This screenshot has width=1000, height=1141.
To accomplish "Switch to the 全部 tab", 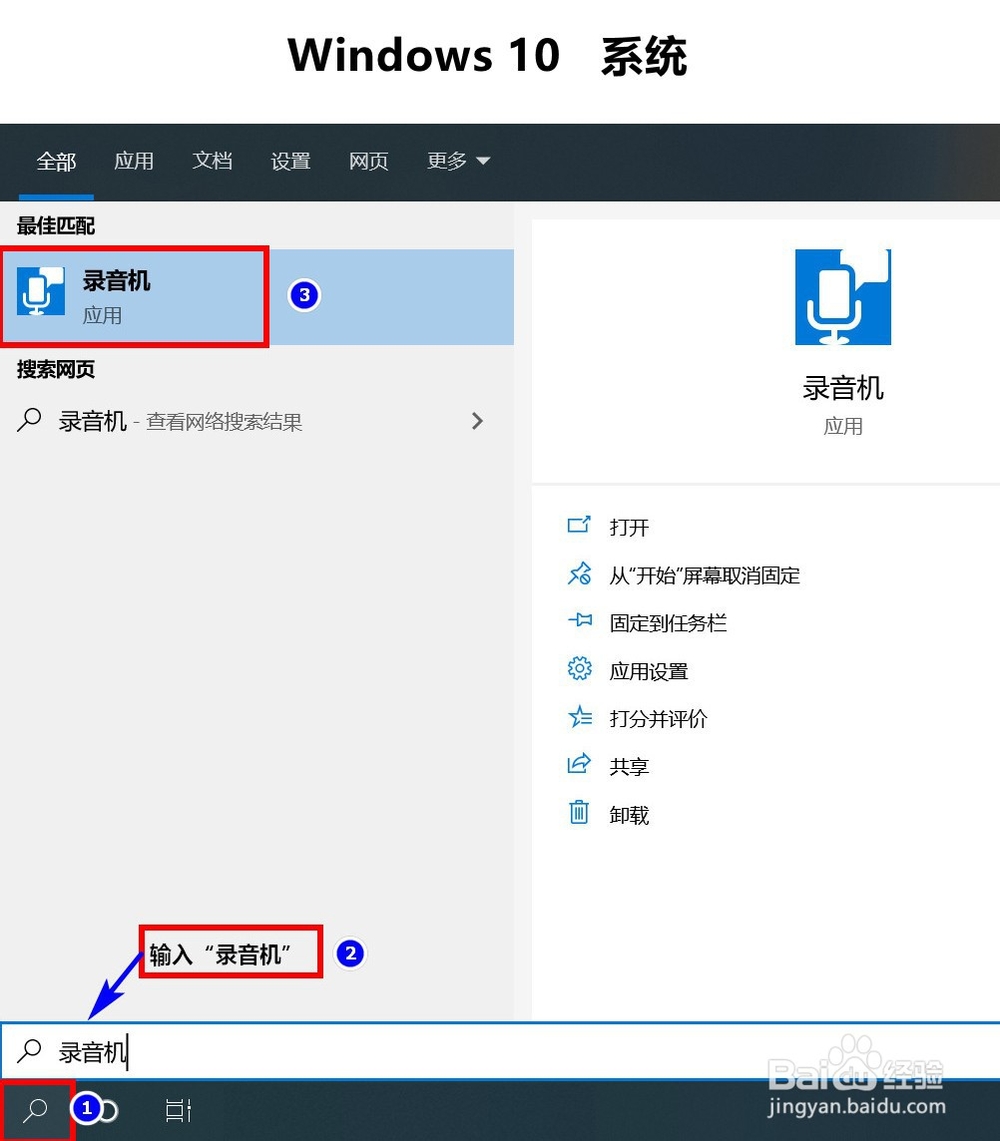I will [x=56, y=161].
